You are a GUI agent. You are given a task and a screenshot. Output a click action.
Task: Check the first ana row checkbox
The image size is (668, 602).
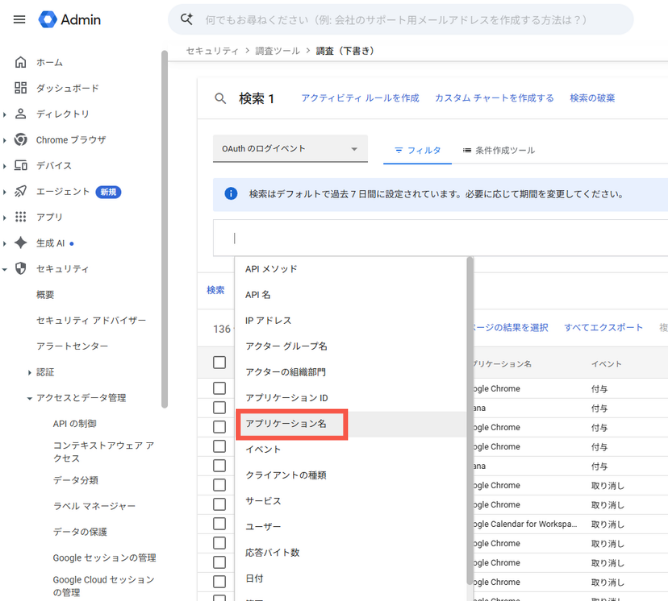[219, 408]
